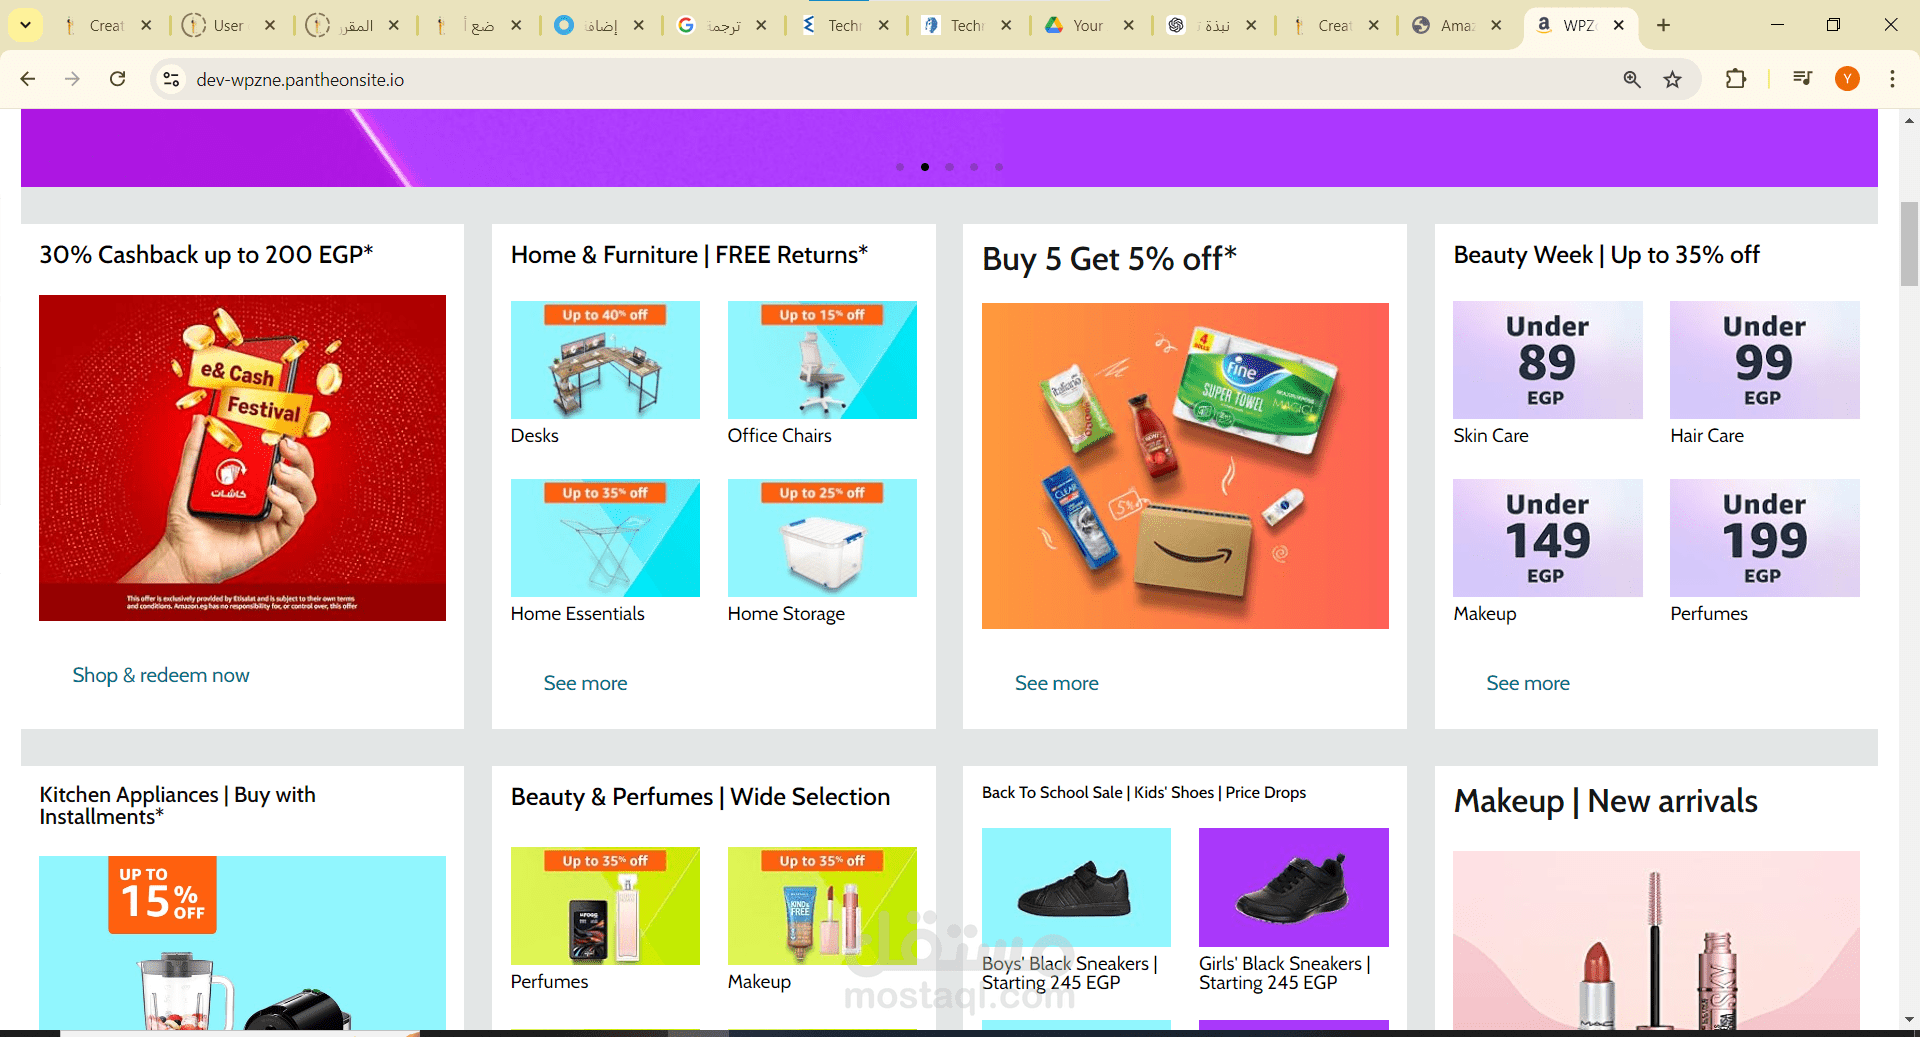
Task: Open Girls' Black Sneakers image
Action: coord(1294,887)
